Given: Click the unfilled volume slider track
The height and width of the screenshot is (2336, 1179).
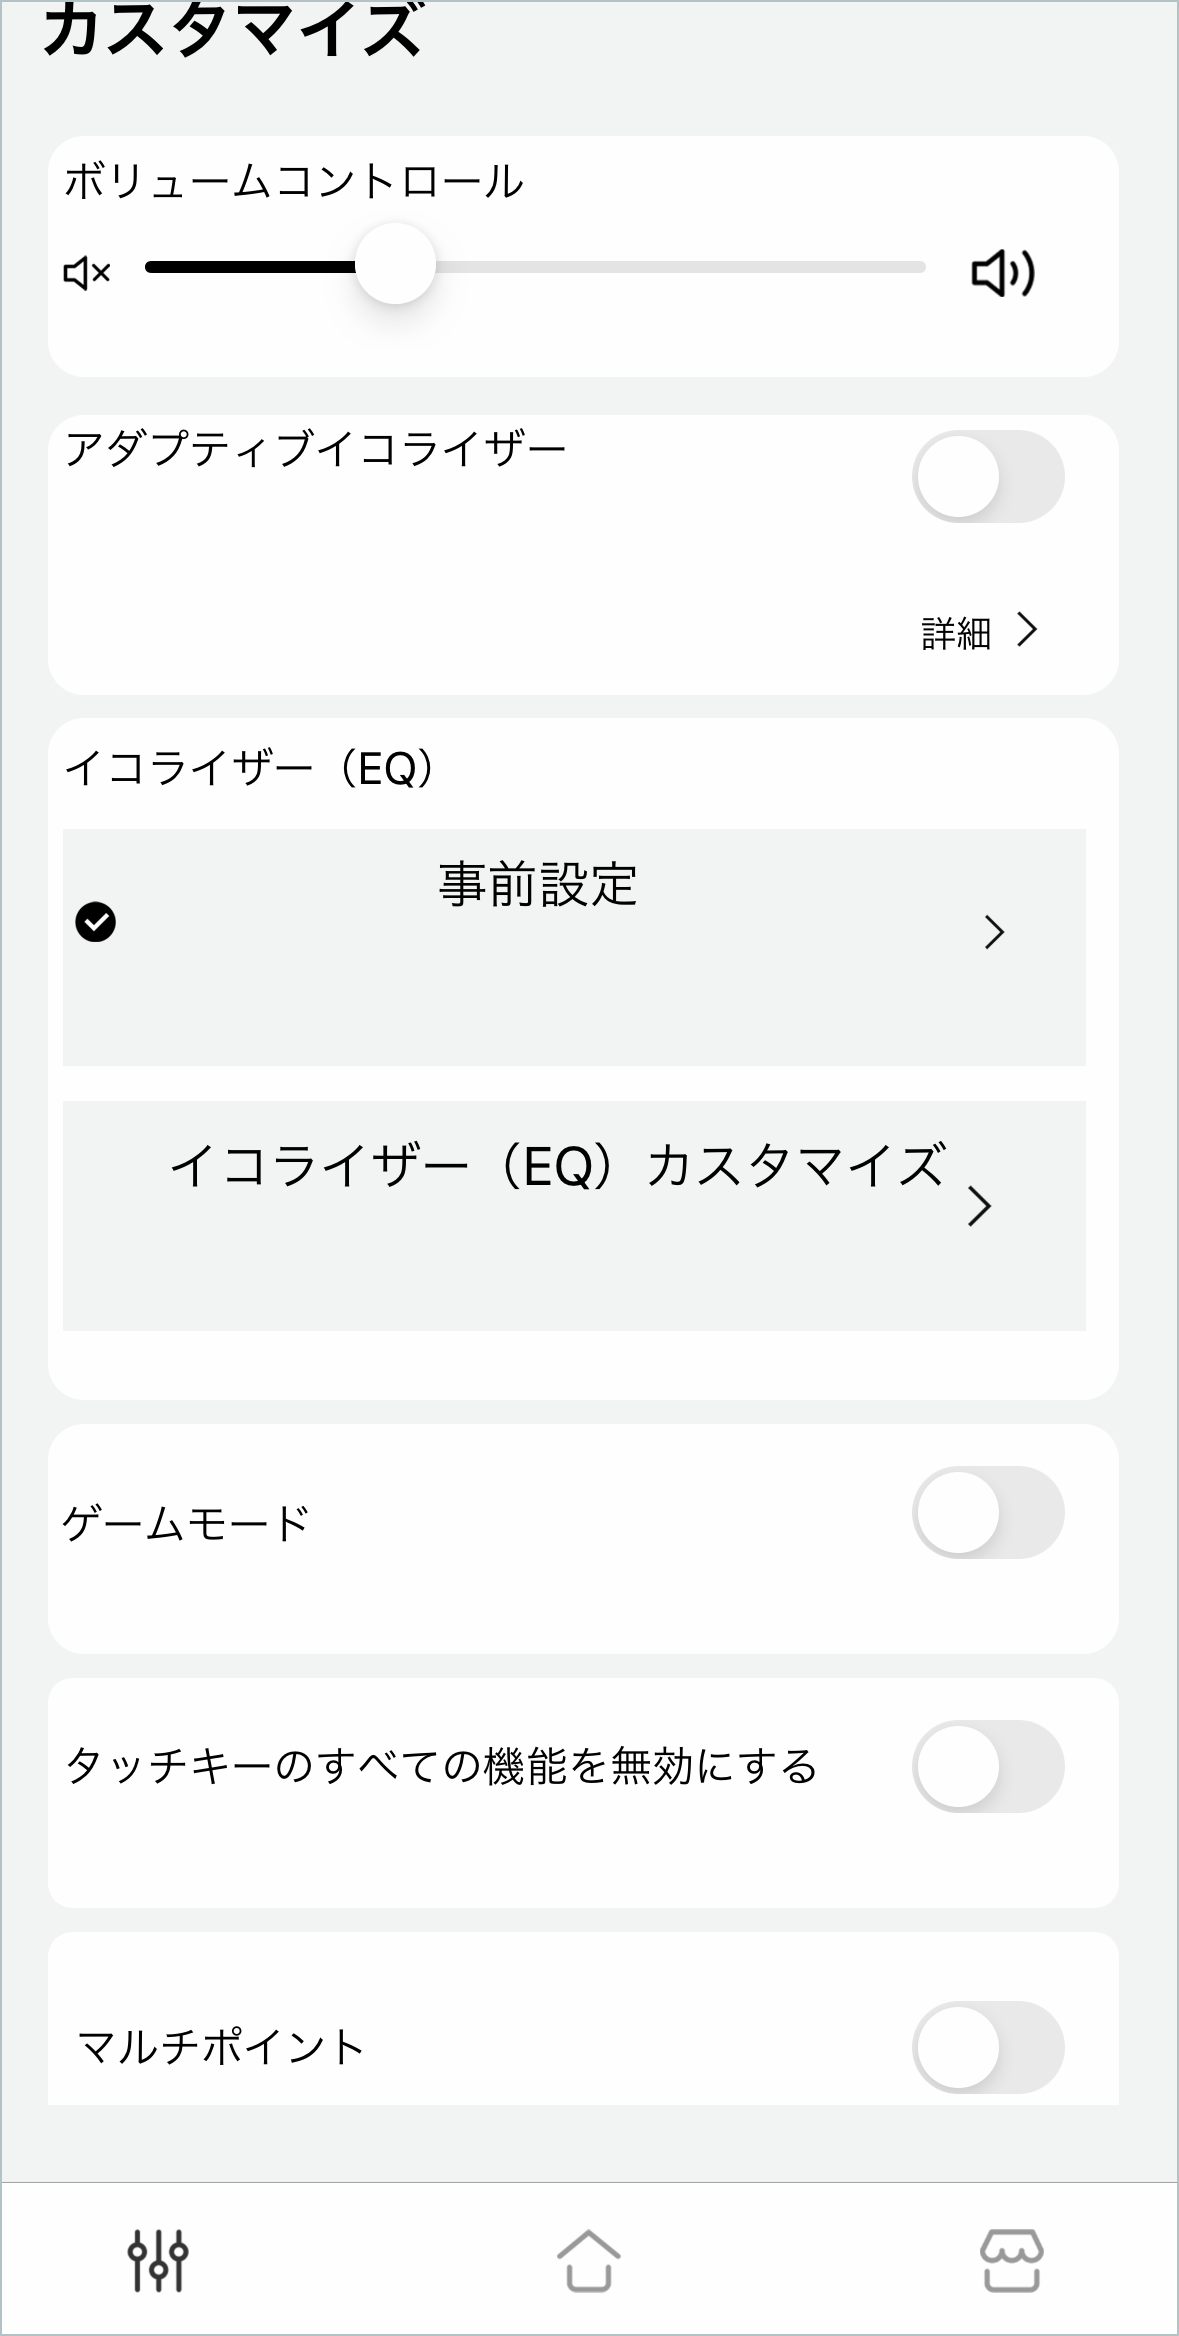Looking at the screenshot, I should (680, 267).
